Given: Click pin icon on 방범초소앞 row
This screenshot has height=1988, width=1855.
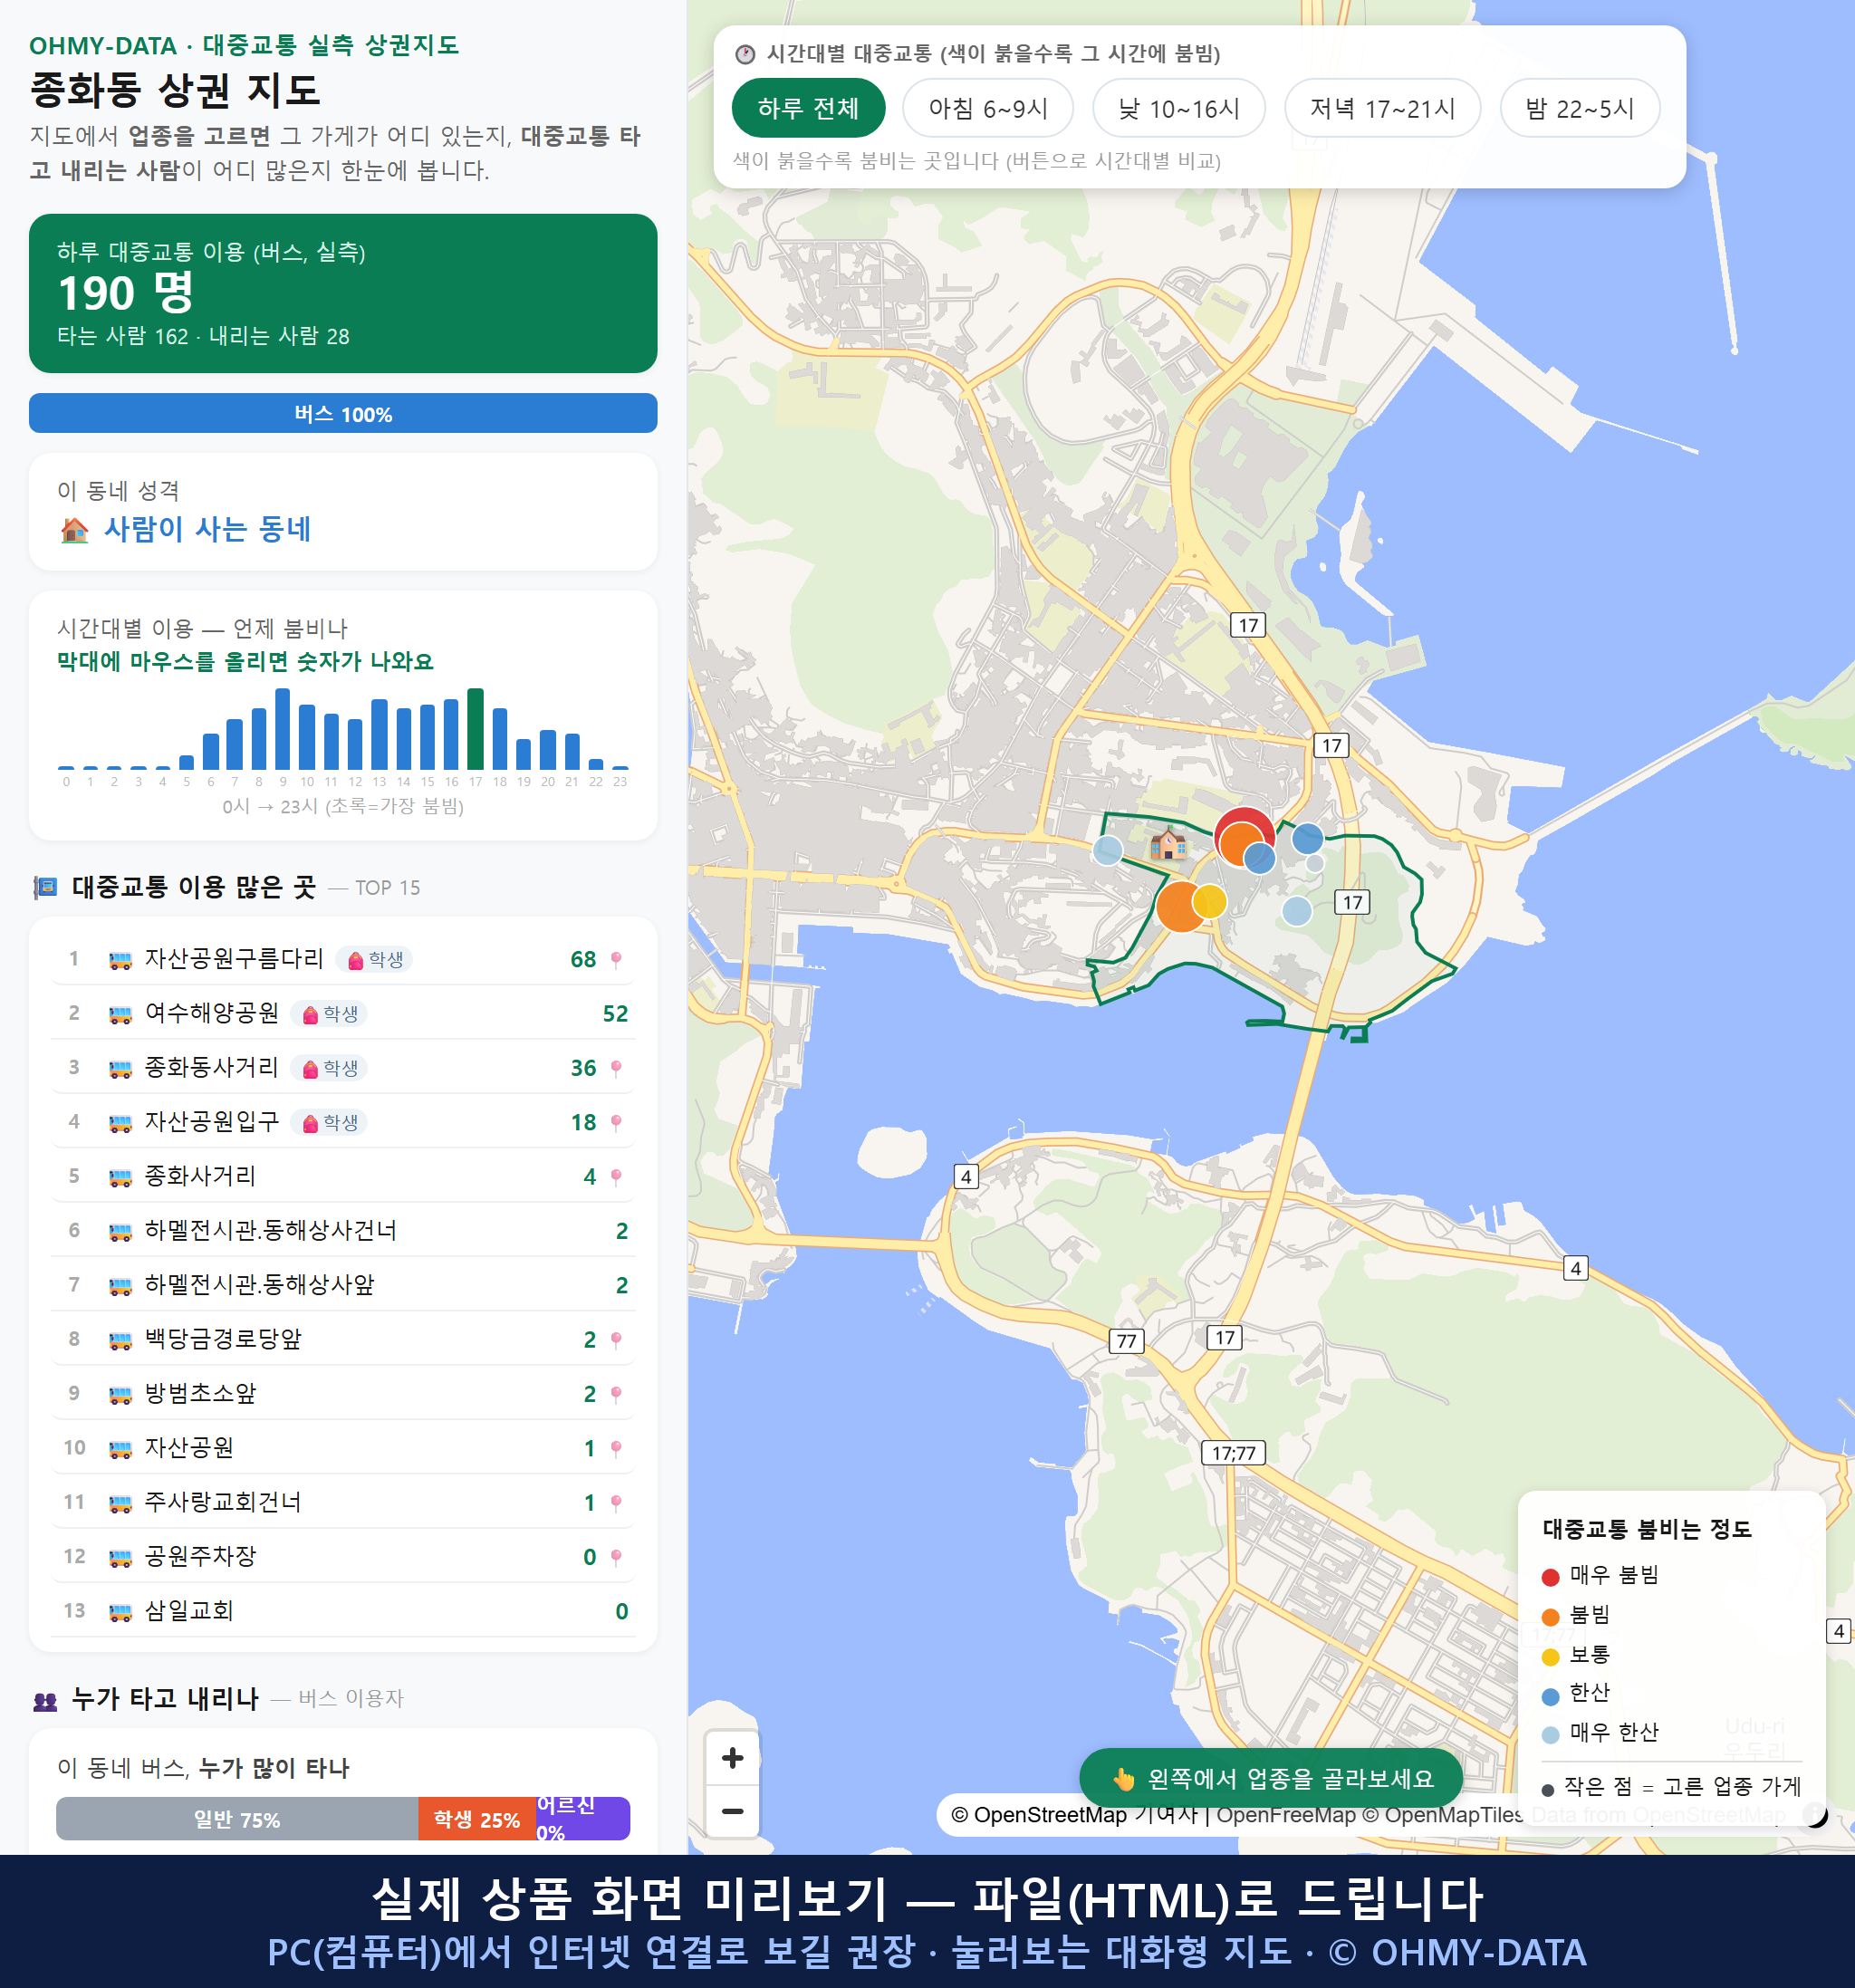Looking at the screenshot, I should (x=616, y=1394).
